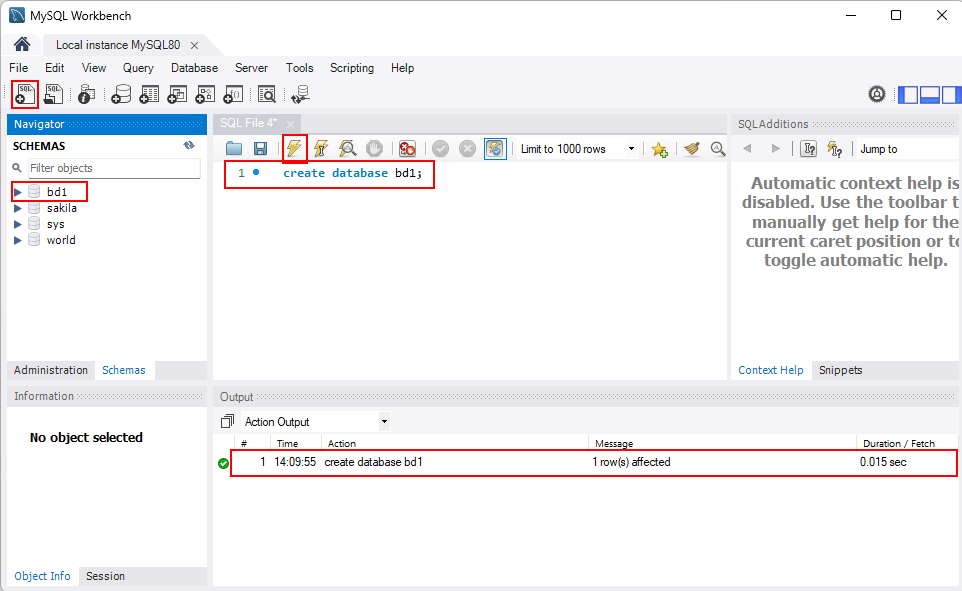Open find panel magnifier in editor toolbar
962x591 pixels.
click(x=717, y=149)
